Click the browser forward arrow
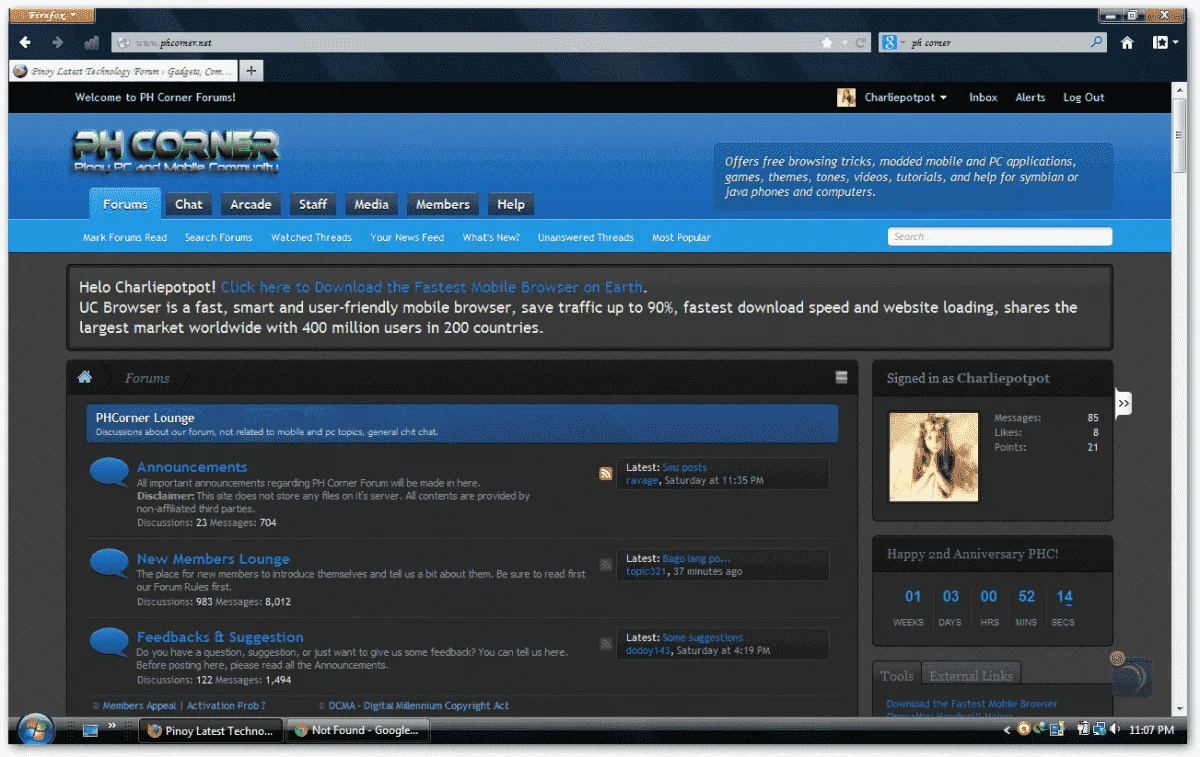 tap(58, 43)
